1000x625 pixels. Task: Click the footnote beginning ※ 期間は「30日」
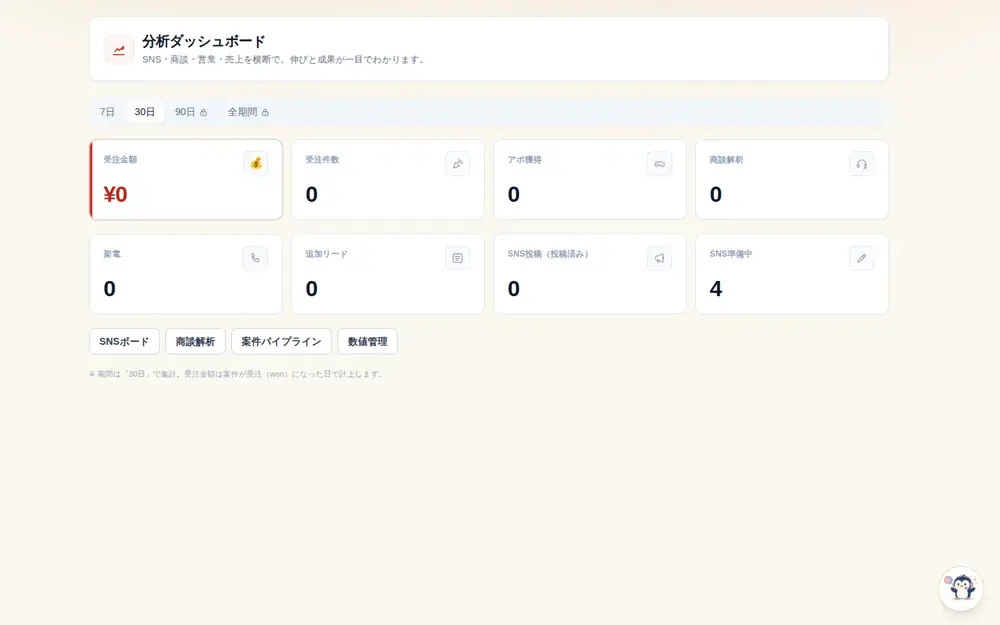point(237,374)
